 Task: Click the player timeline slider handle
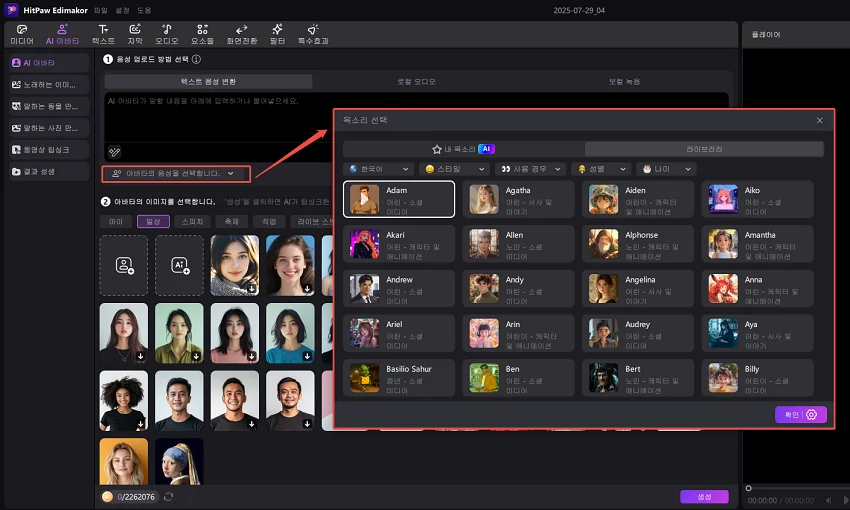coord(749,488)
